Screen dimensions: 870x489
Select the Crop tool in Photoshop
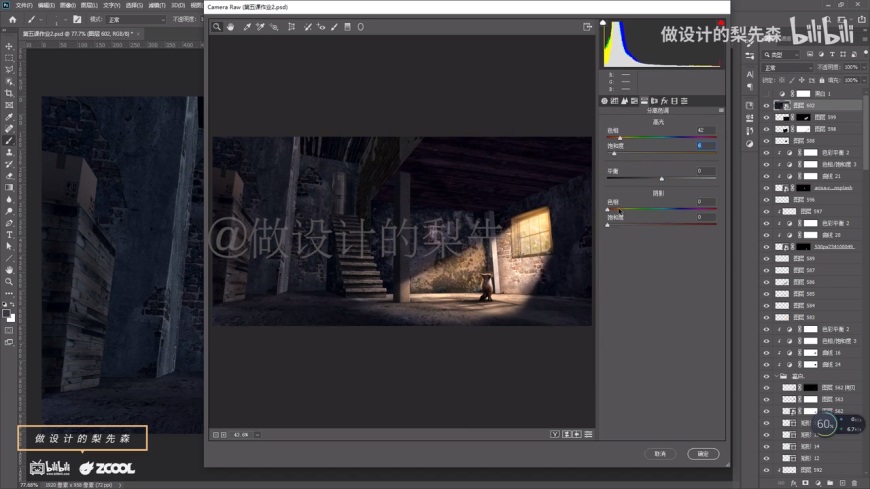pyautogui.click(x=9, y=93)
